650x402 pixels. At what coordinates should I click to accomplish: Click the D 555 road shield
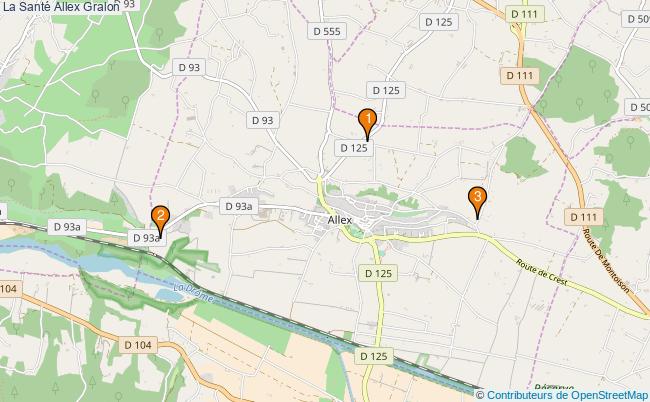coord(327,31)
